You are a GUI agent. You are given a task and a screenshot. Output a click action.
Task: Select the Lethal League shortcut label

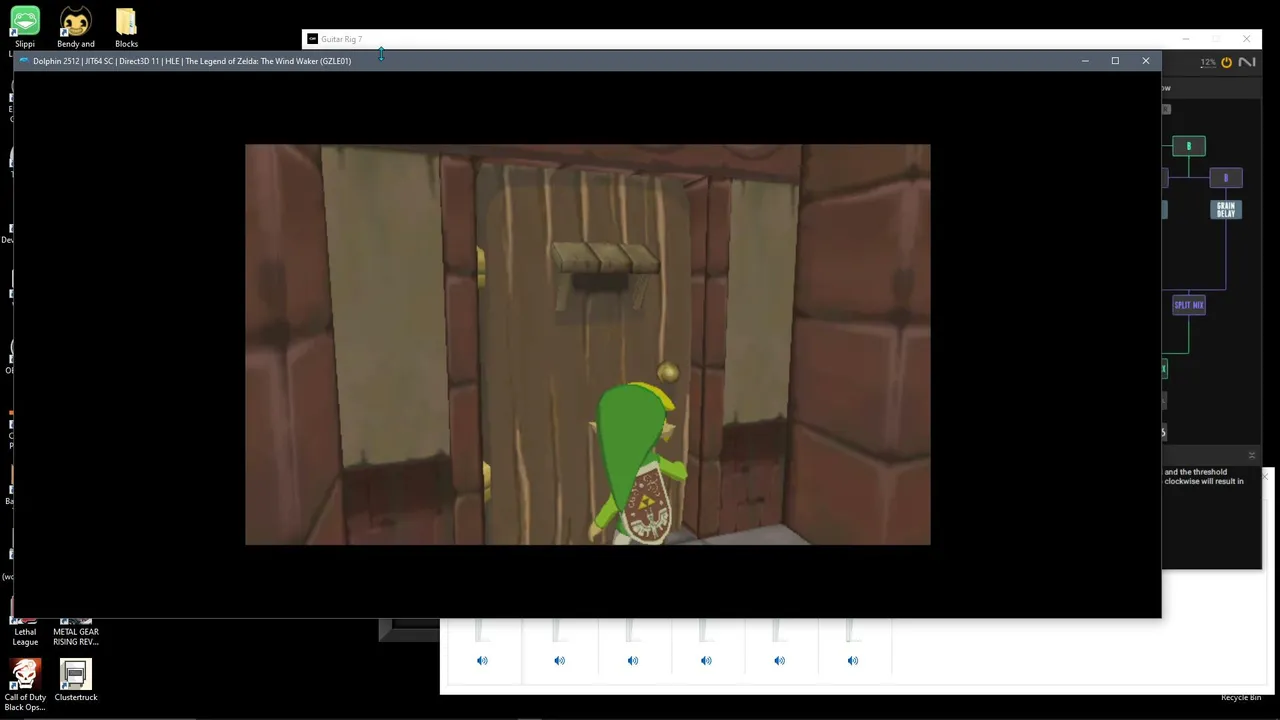[25, 637]
